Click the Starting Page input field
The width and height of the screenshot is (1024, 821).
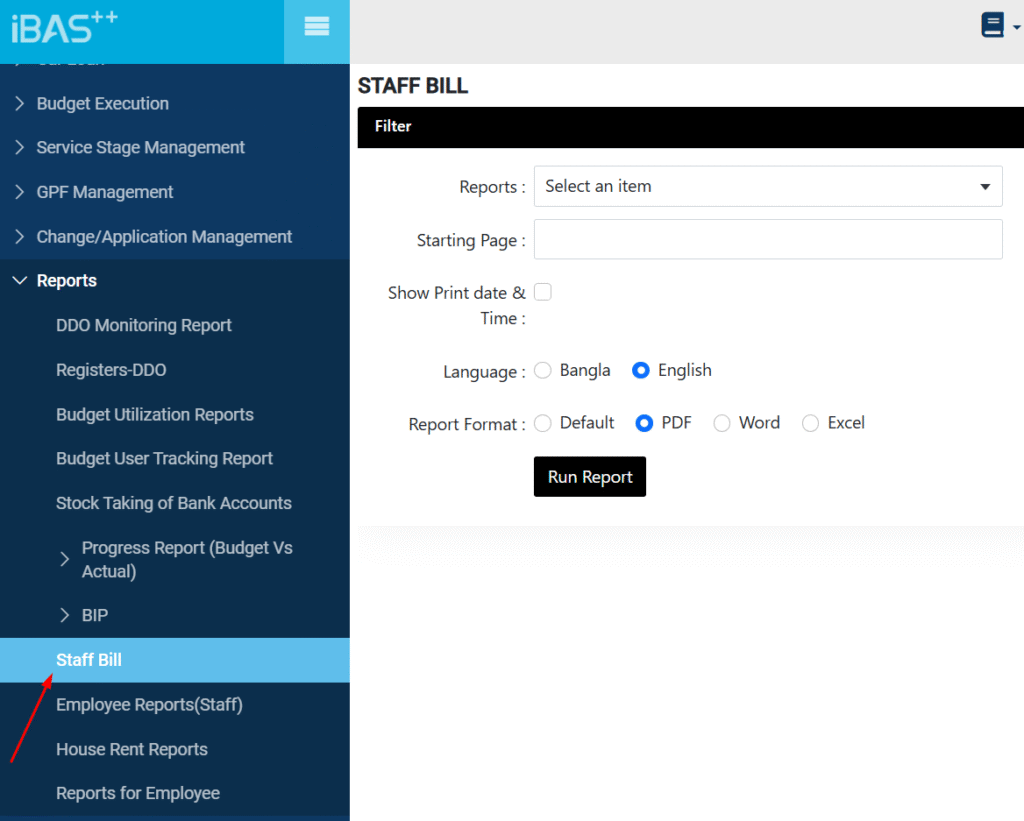point(767,239)
